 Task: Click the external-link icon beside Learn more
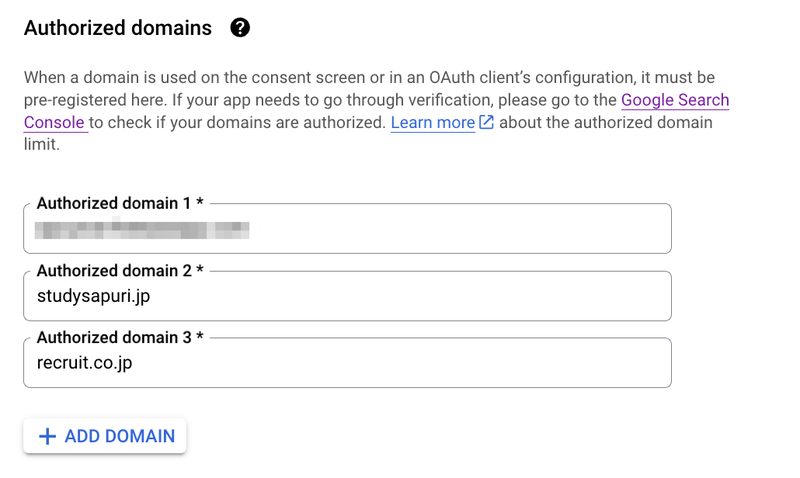(486, 122)
